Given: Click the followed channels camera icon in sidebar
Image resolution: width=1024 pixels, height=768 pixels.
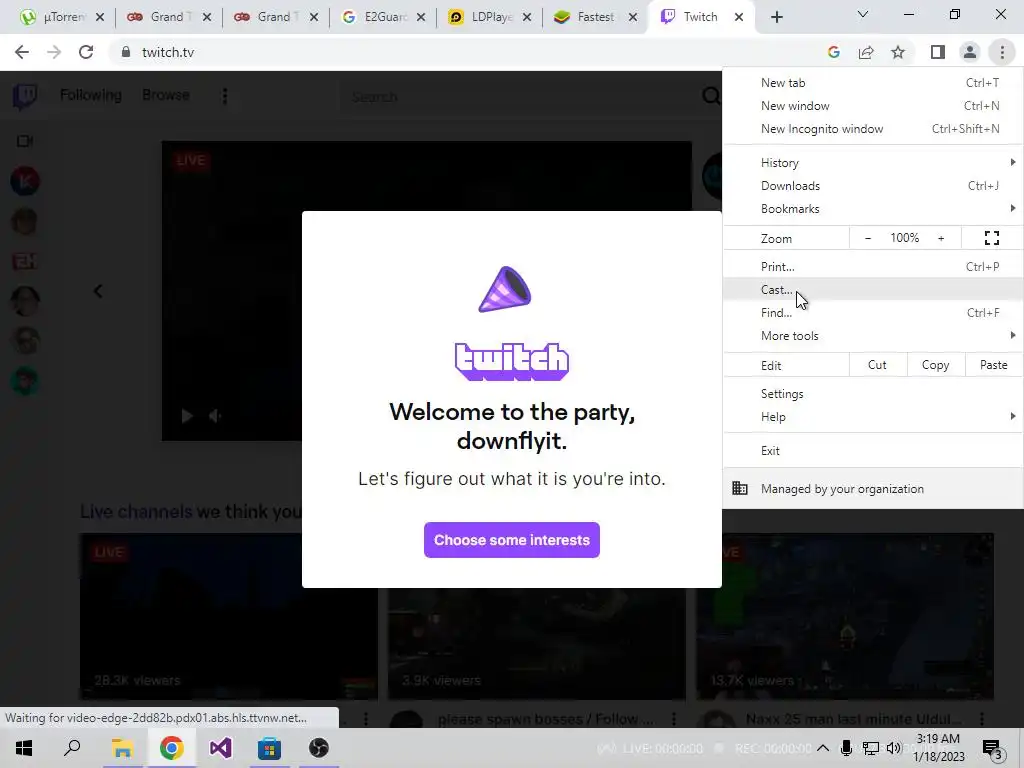Looking at the screenshot, I should pos(25,141).
